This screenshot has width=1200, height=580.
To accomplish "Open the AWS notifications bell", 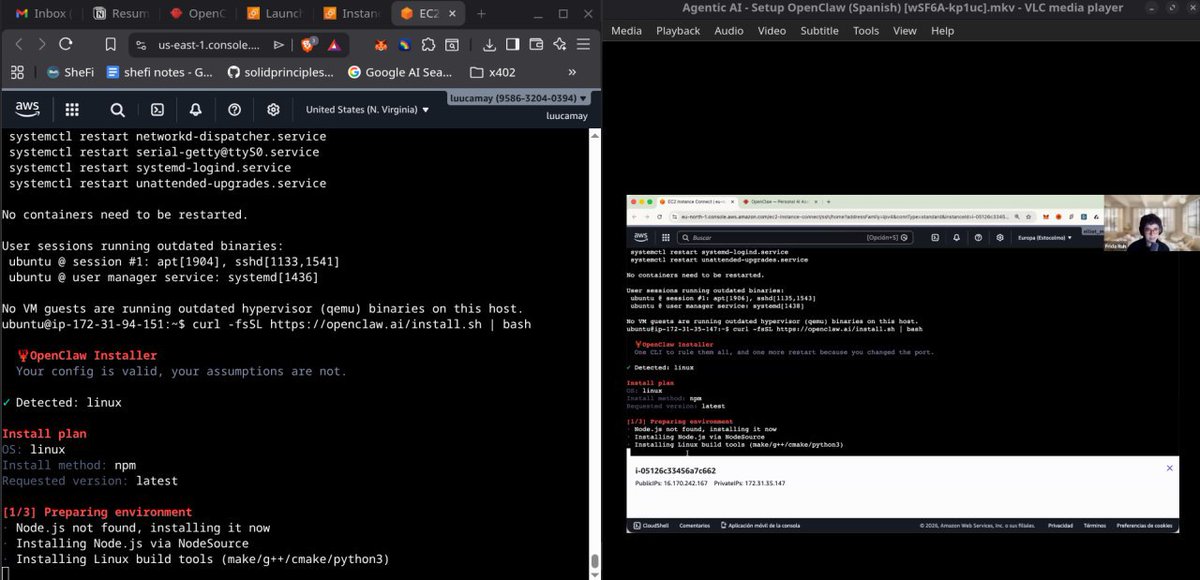I will [x=196, y=110].
